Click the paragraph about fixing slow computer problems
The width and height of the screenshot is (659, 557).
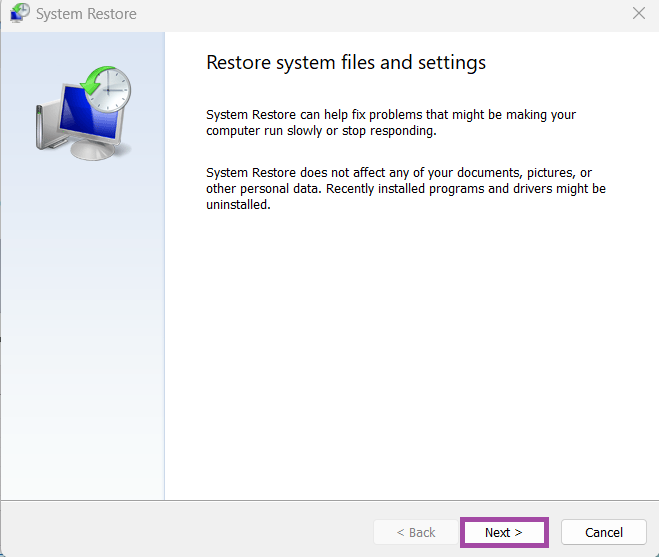pyautogui.click(x=390, y=123)
